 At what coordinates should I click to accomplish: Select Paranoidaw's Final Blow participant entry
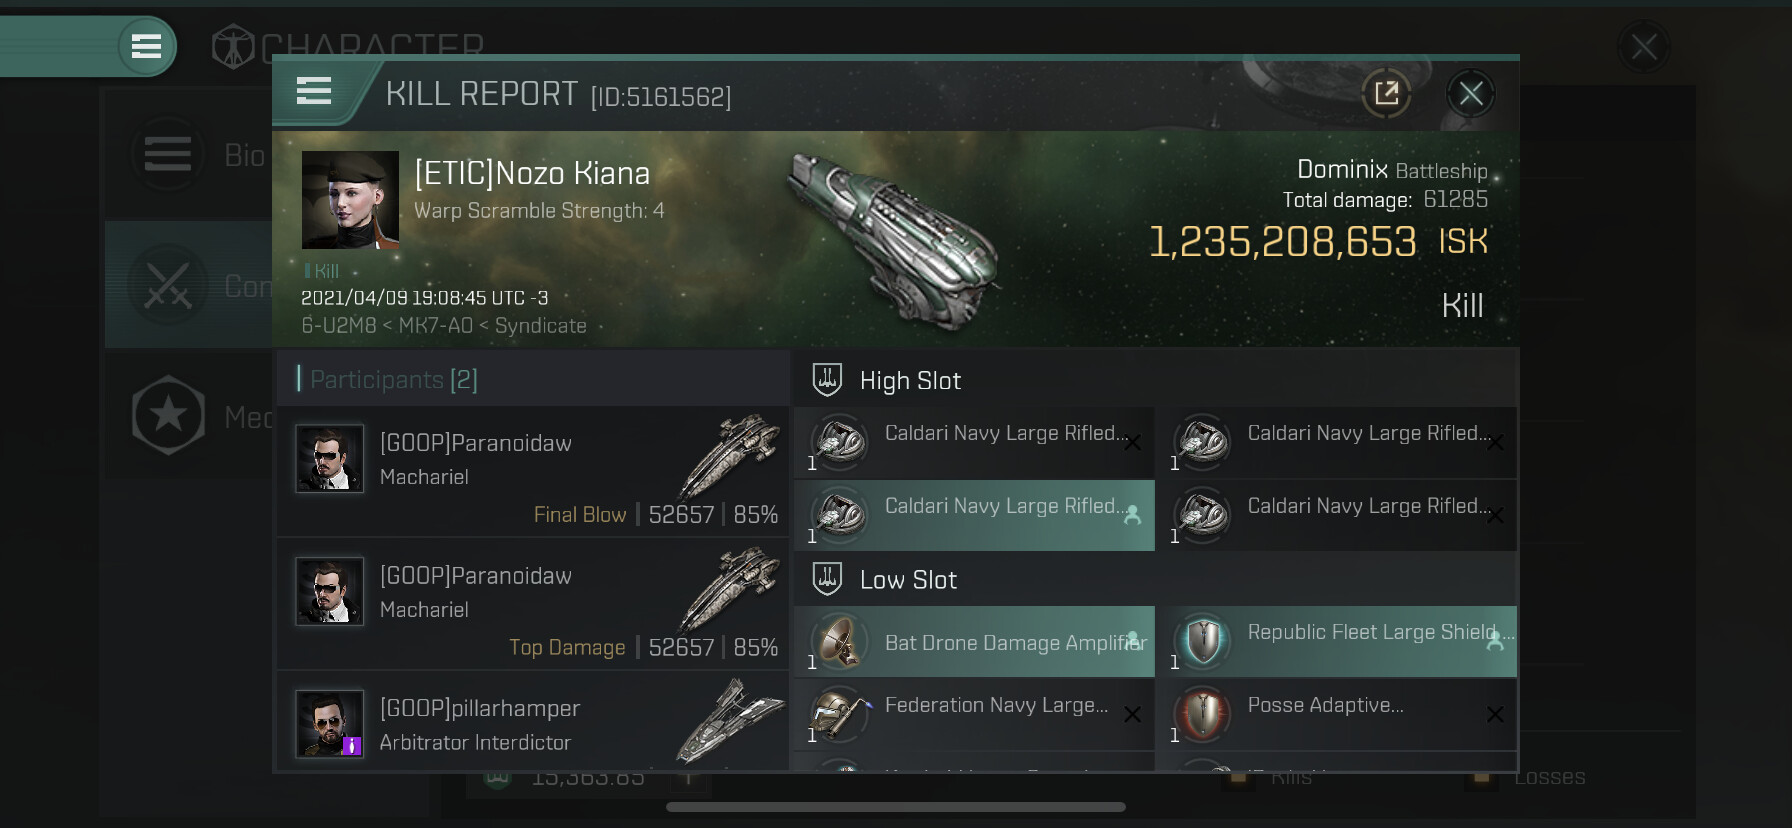pyautogui.click(x=534, y=472)
